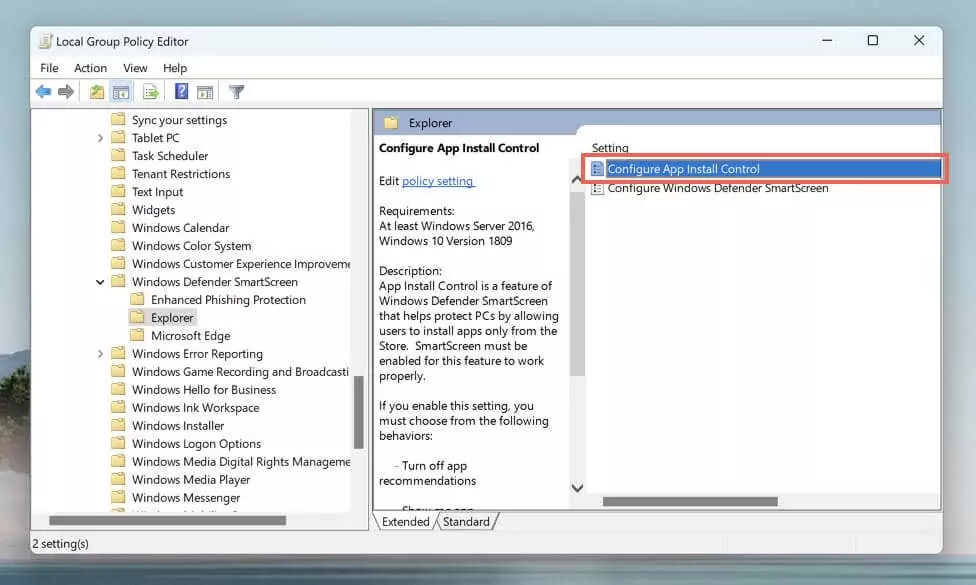Screen dimensions: 976x585
Task: Minimize the Local Group Policy Editor window
Action: 827,40
